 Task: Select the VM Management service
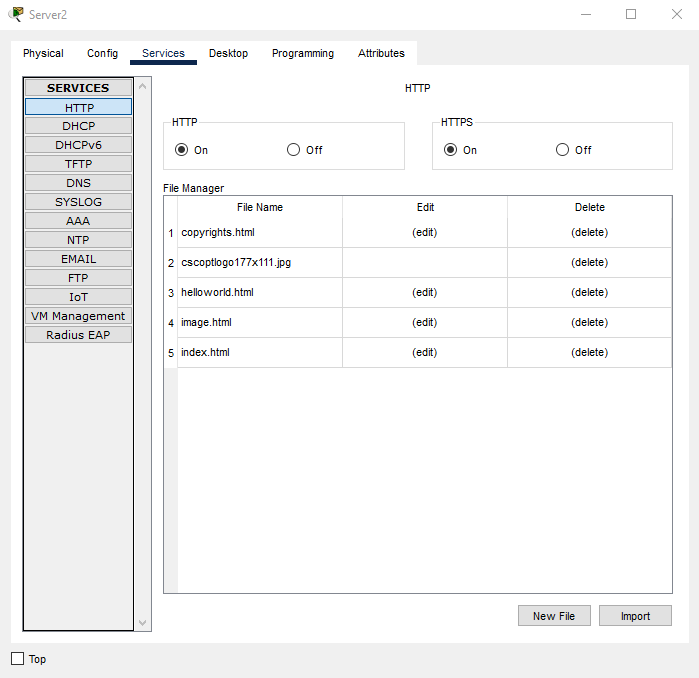pyautogui.click(x=78, y=316)
